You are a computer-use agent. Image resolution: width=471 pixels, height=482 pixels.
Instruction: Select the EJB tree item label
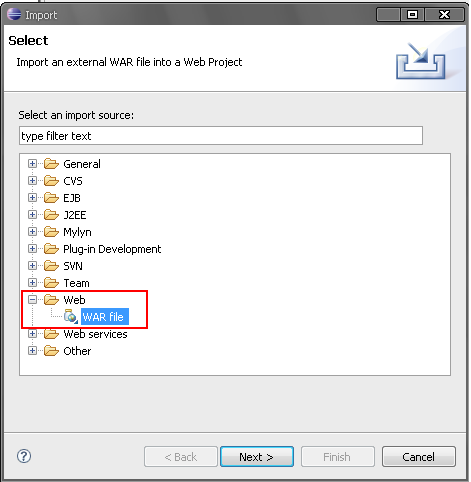tap(72, 198)
